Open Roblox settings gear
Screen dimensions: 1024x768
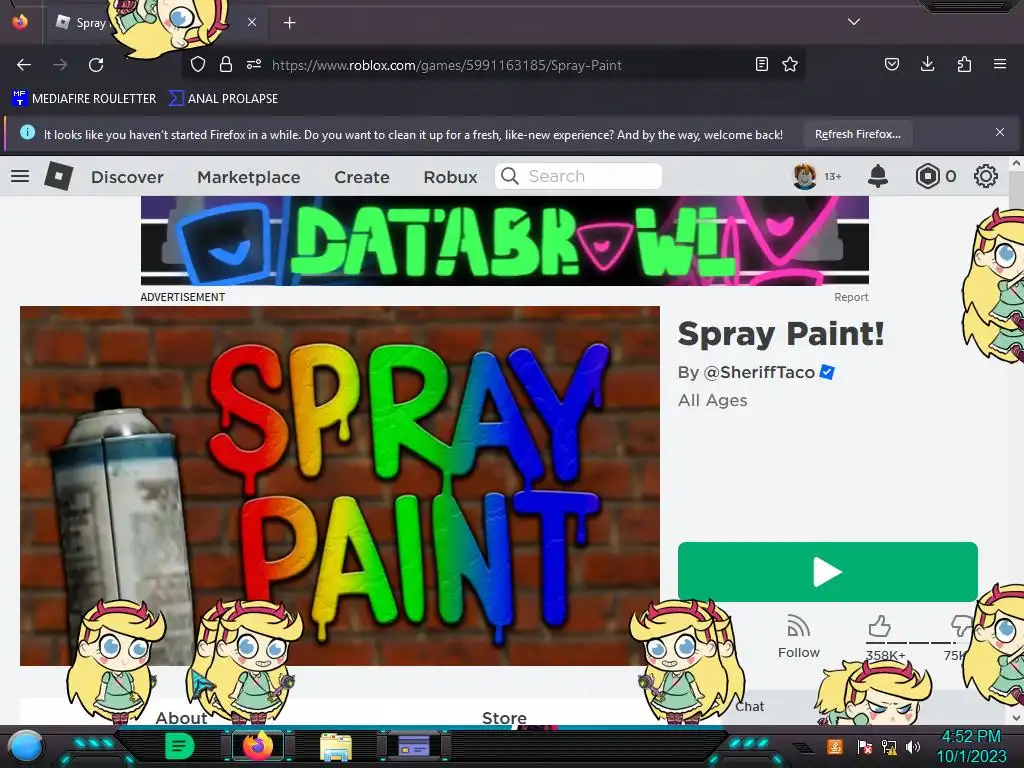tap(985, 176)
